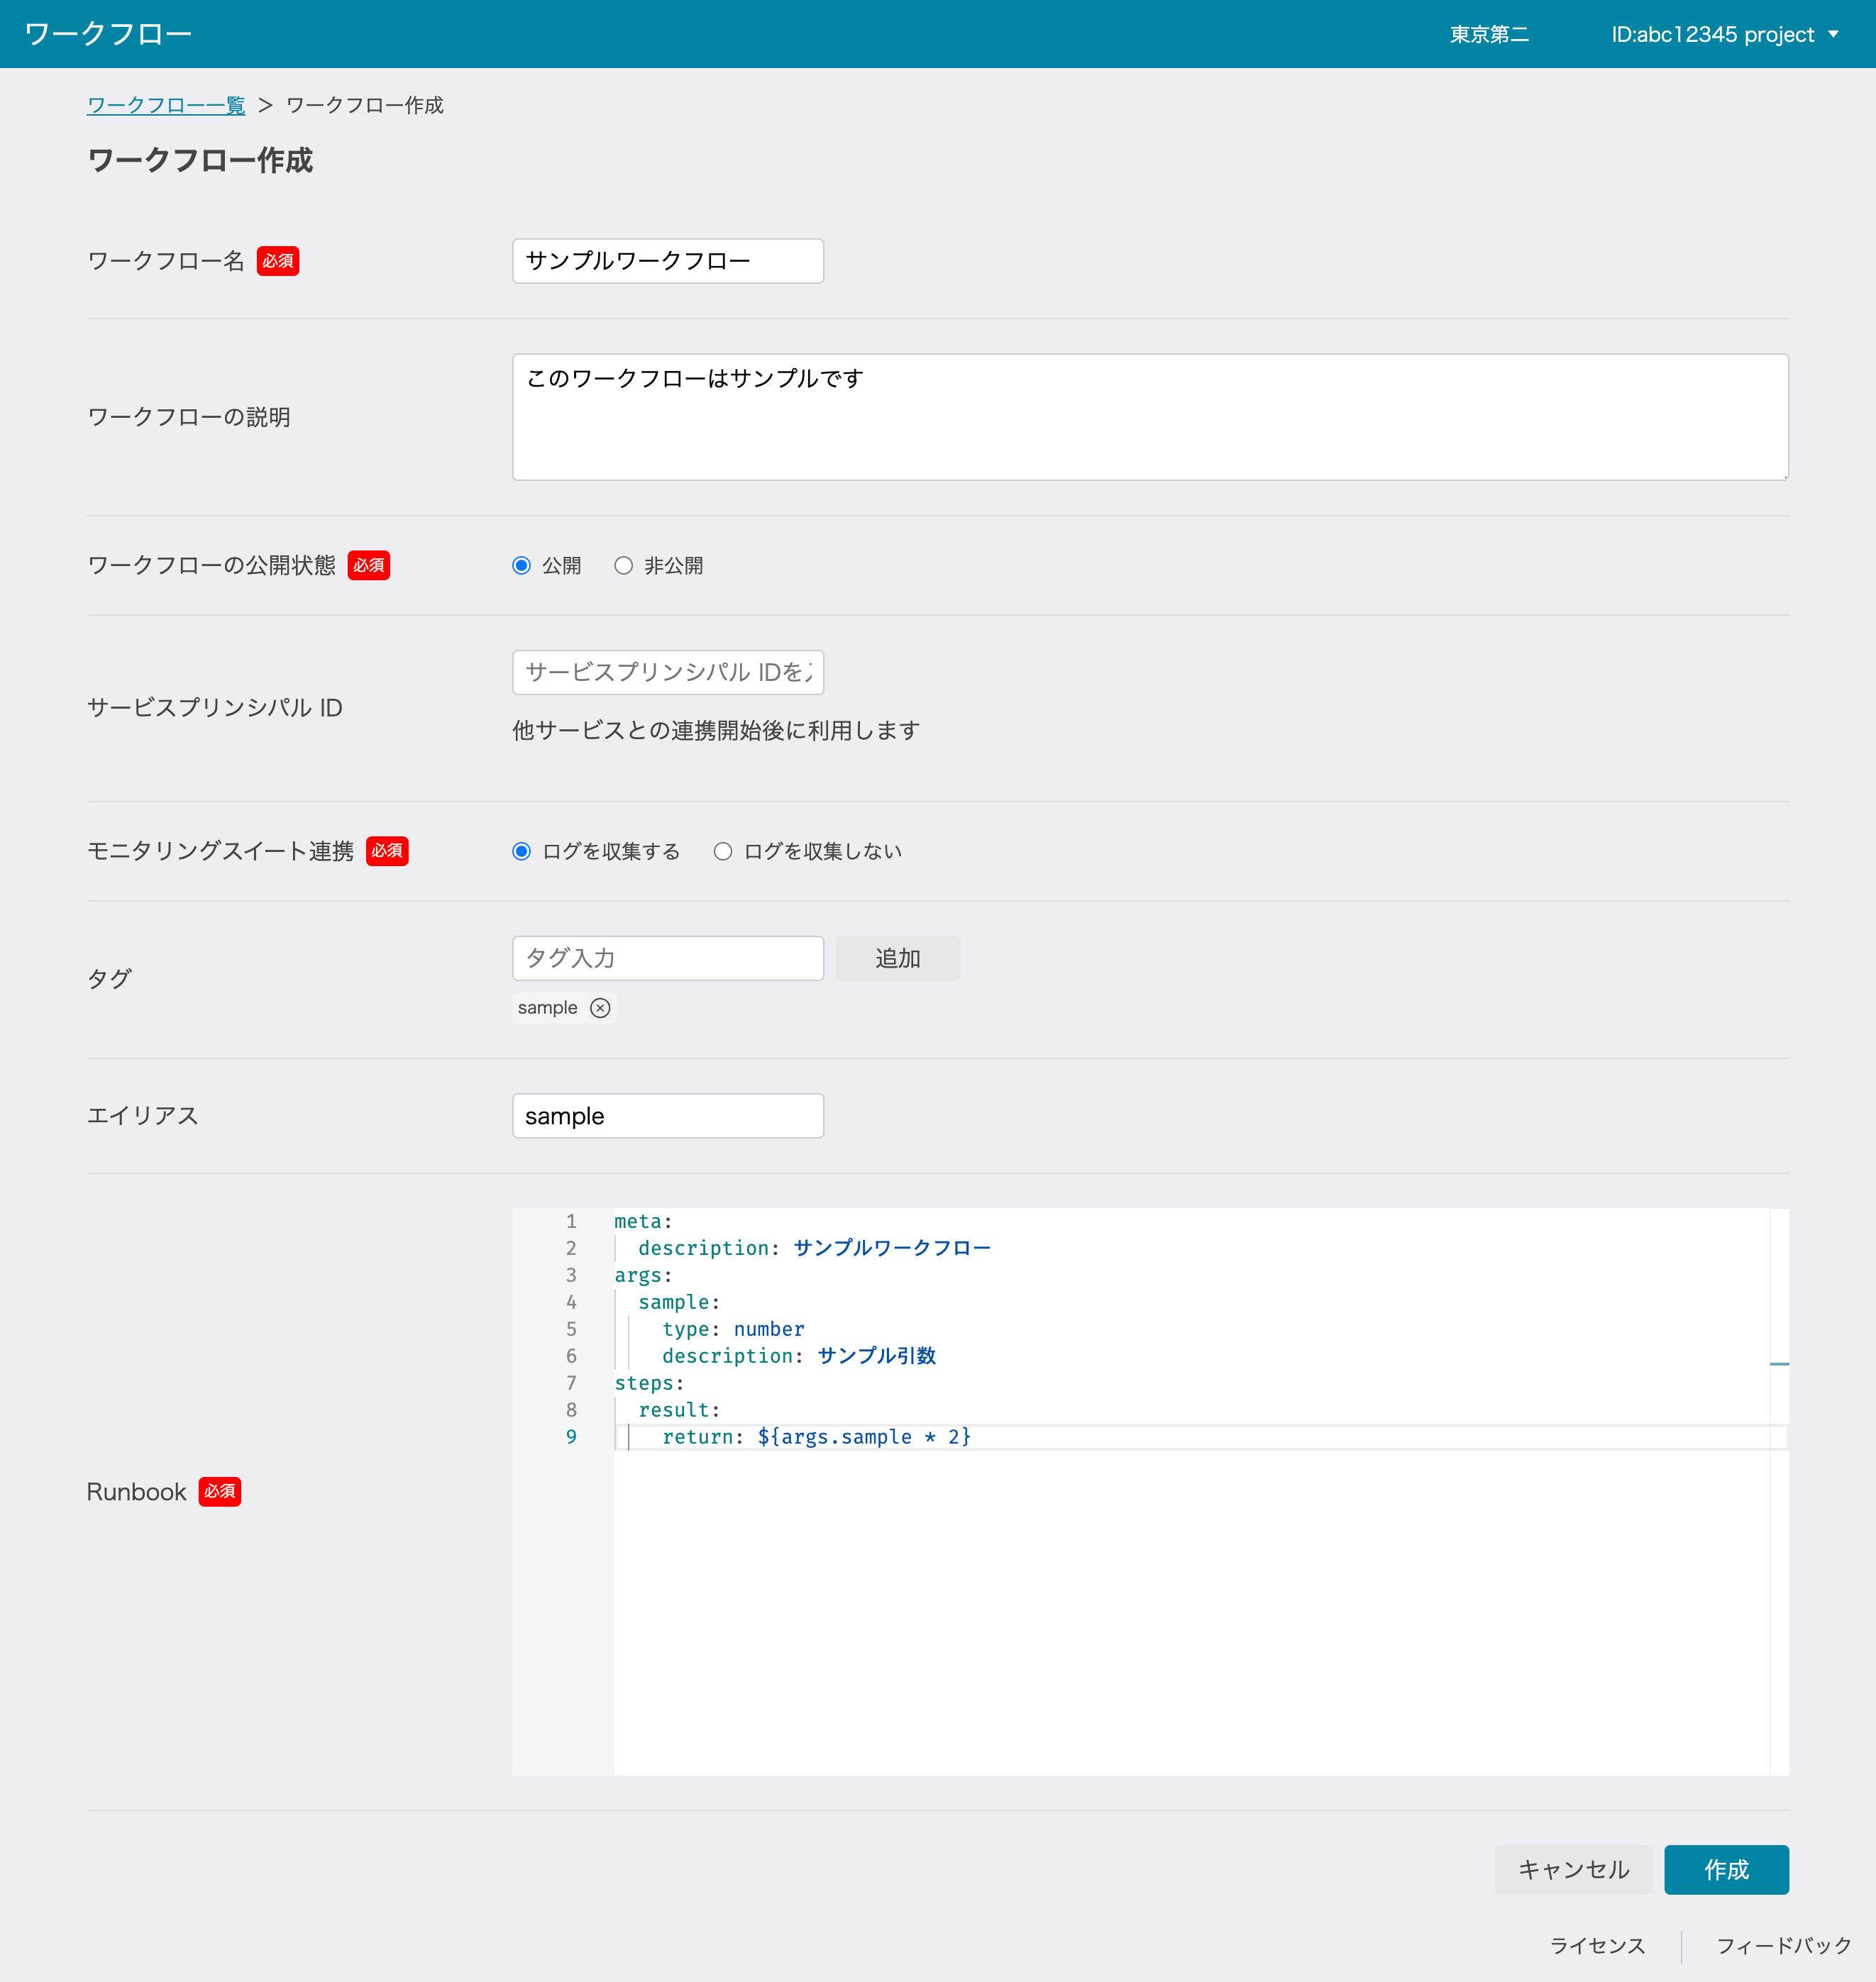Open the フィードバック footer link
The width and height of the screenshot is (1876, 1982).
pos(1784,1945)
